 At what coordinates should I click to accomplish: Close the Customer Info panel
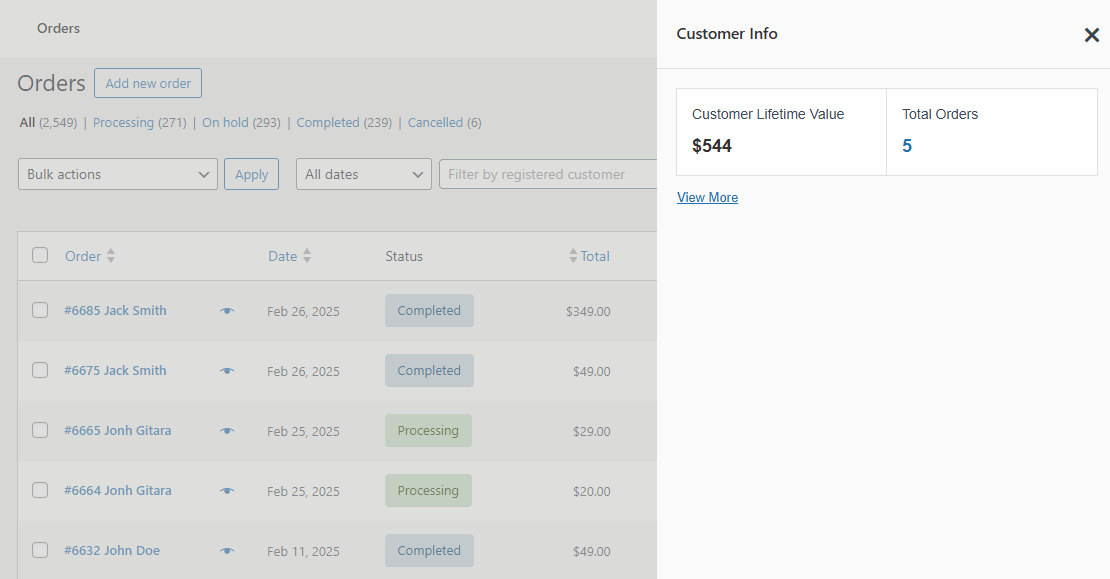click(1092, 35)
